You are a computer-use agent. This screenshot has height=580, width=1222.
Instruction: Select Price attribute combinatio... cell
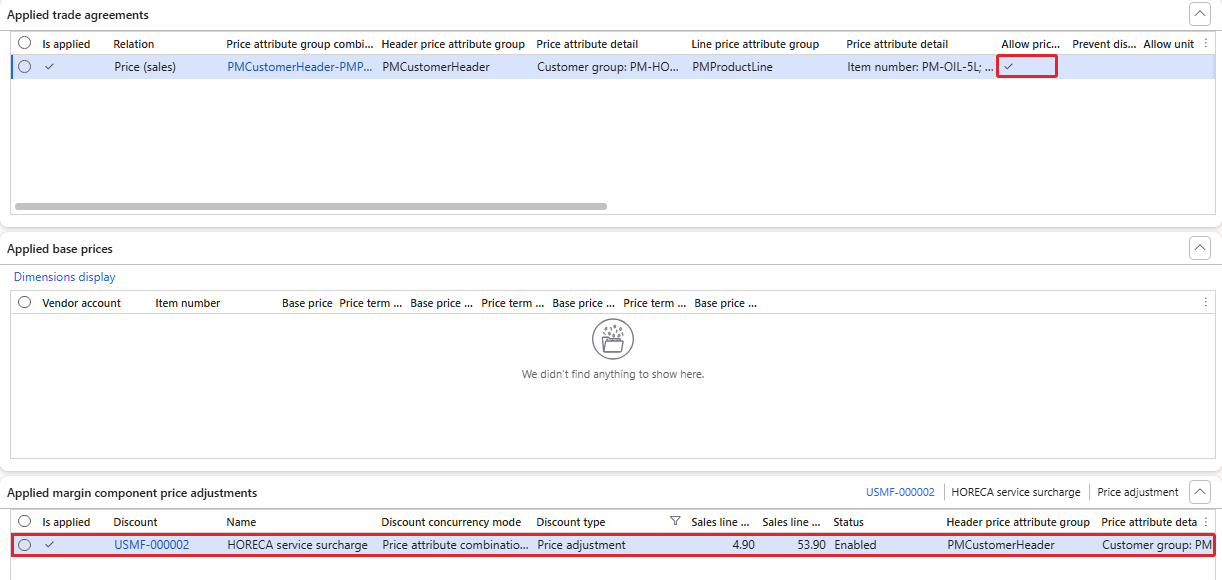(x=455, y=545)
